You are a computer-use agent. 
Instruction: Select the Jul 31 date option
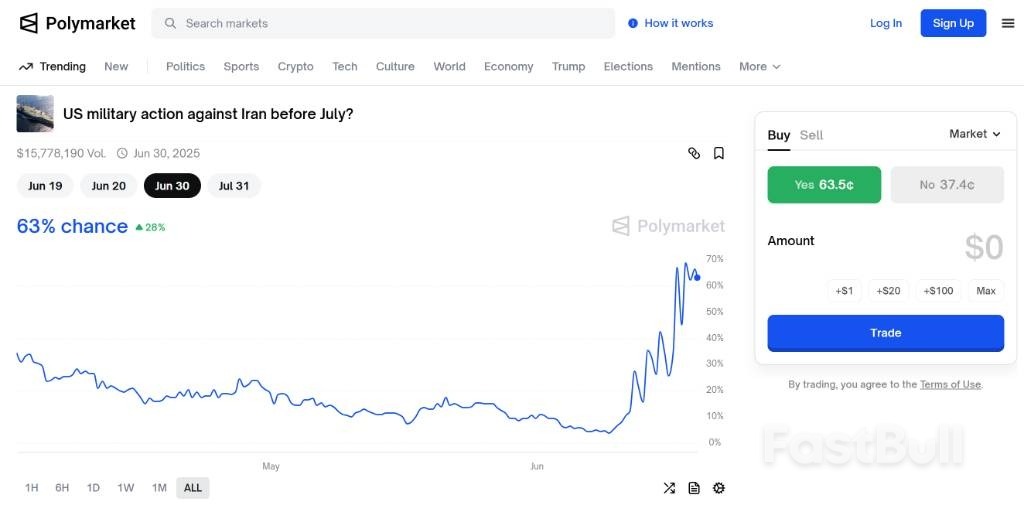point(233,186)
